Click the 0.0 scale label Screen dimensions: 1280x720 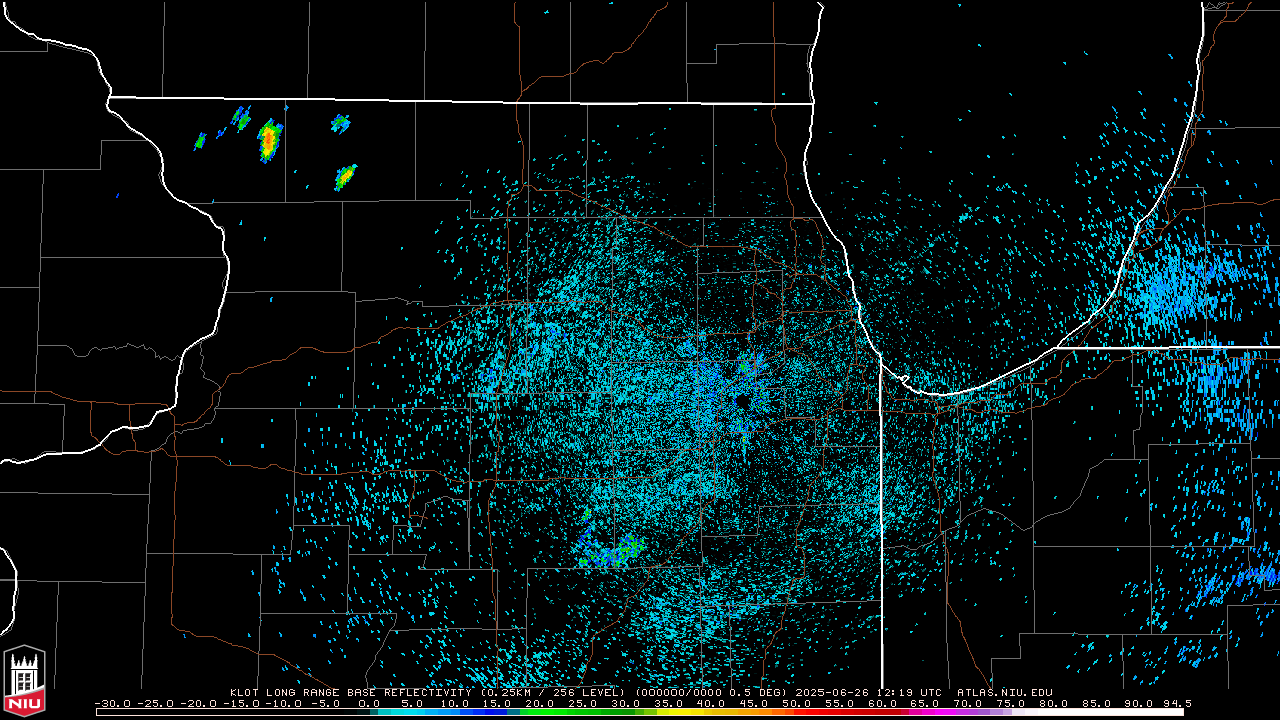pos(369,703)
